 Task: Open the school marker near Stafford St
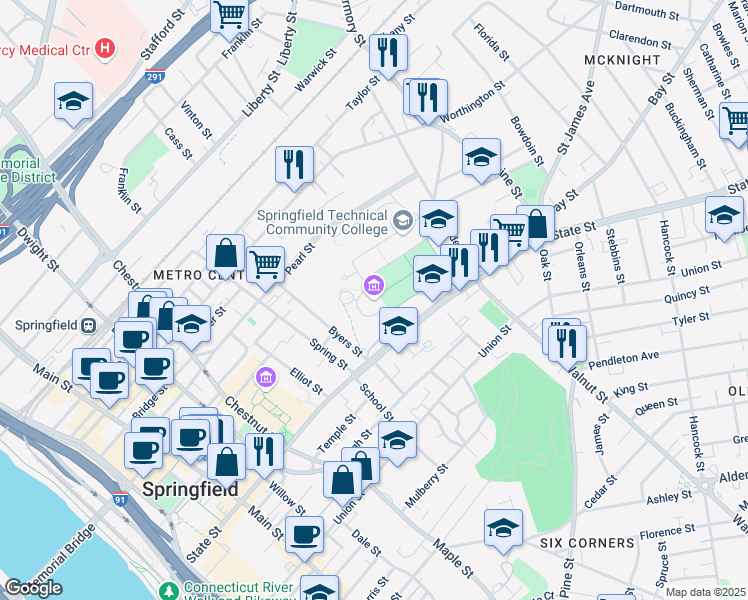(73, 101)
